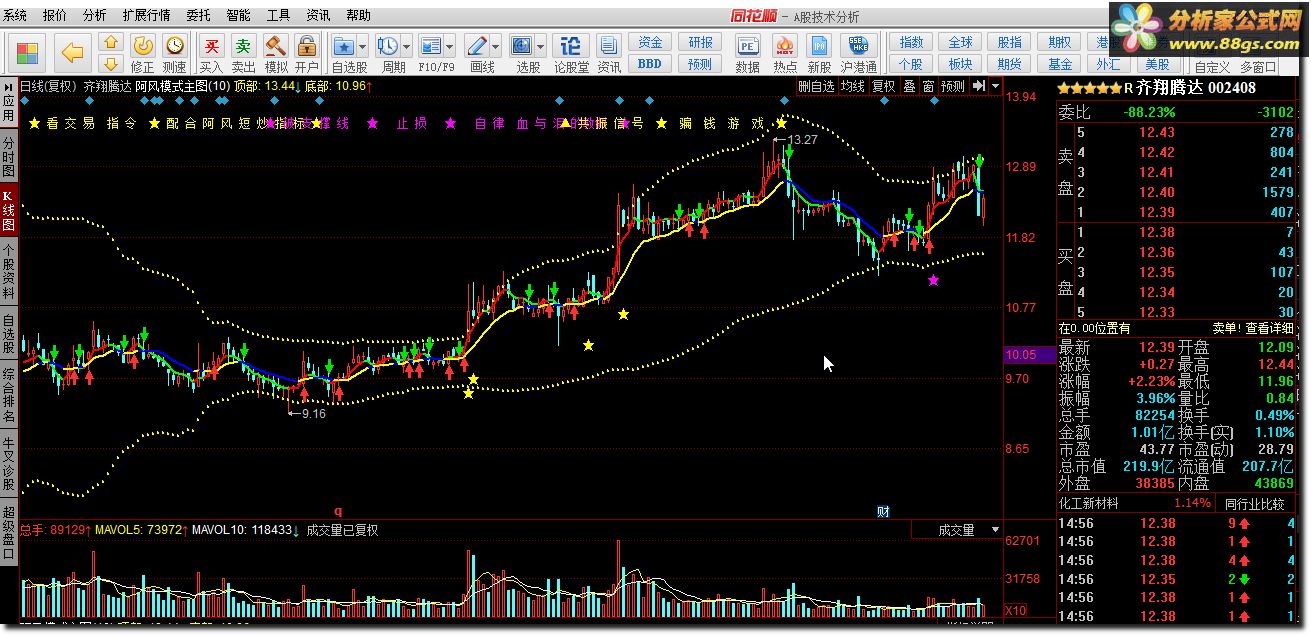This screenshot has width=1311, height=635.
Task: Open the 测速 speed test clock icon
Action: tap(175, 53)
